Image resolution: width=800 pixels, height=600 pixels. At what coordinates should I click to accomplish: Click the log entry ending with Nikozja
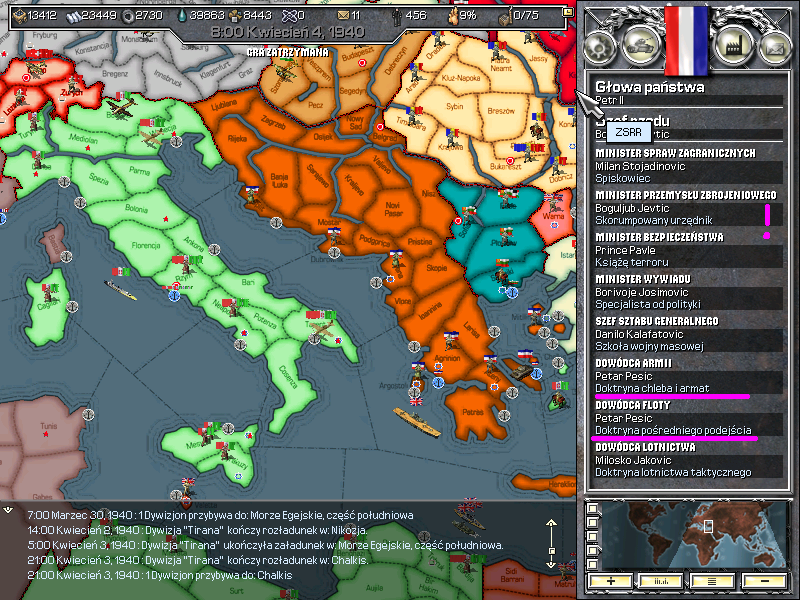(x=197, y=530)
